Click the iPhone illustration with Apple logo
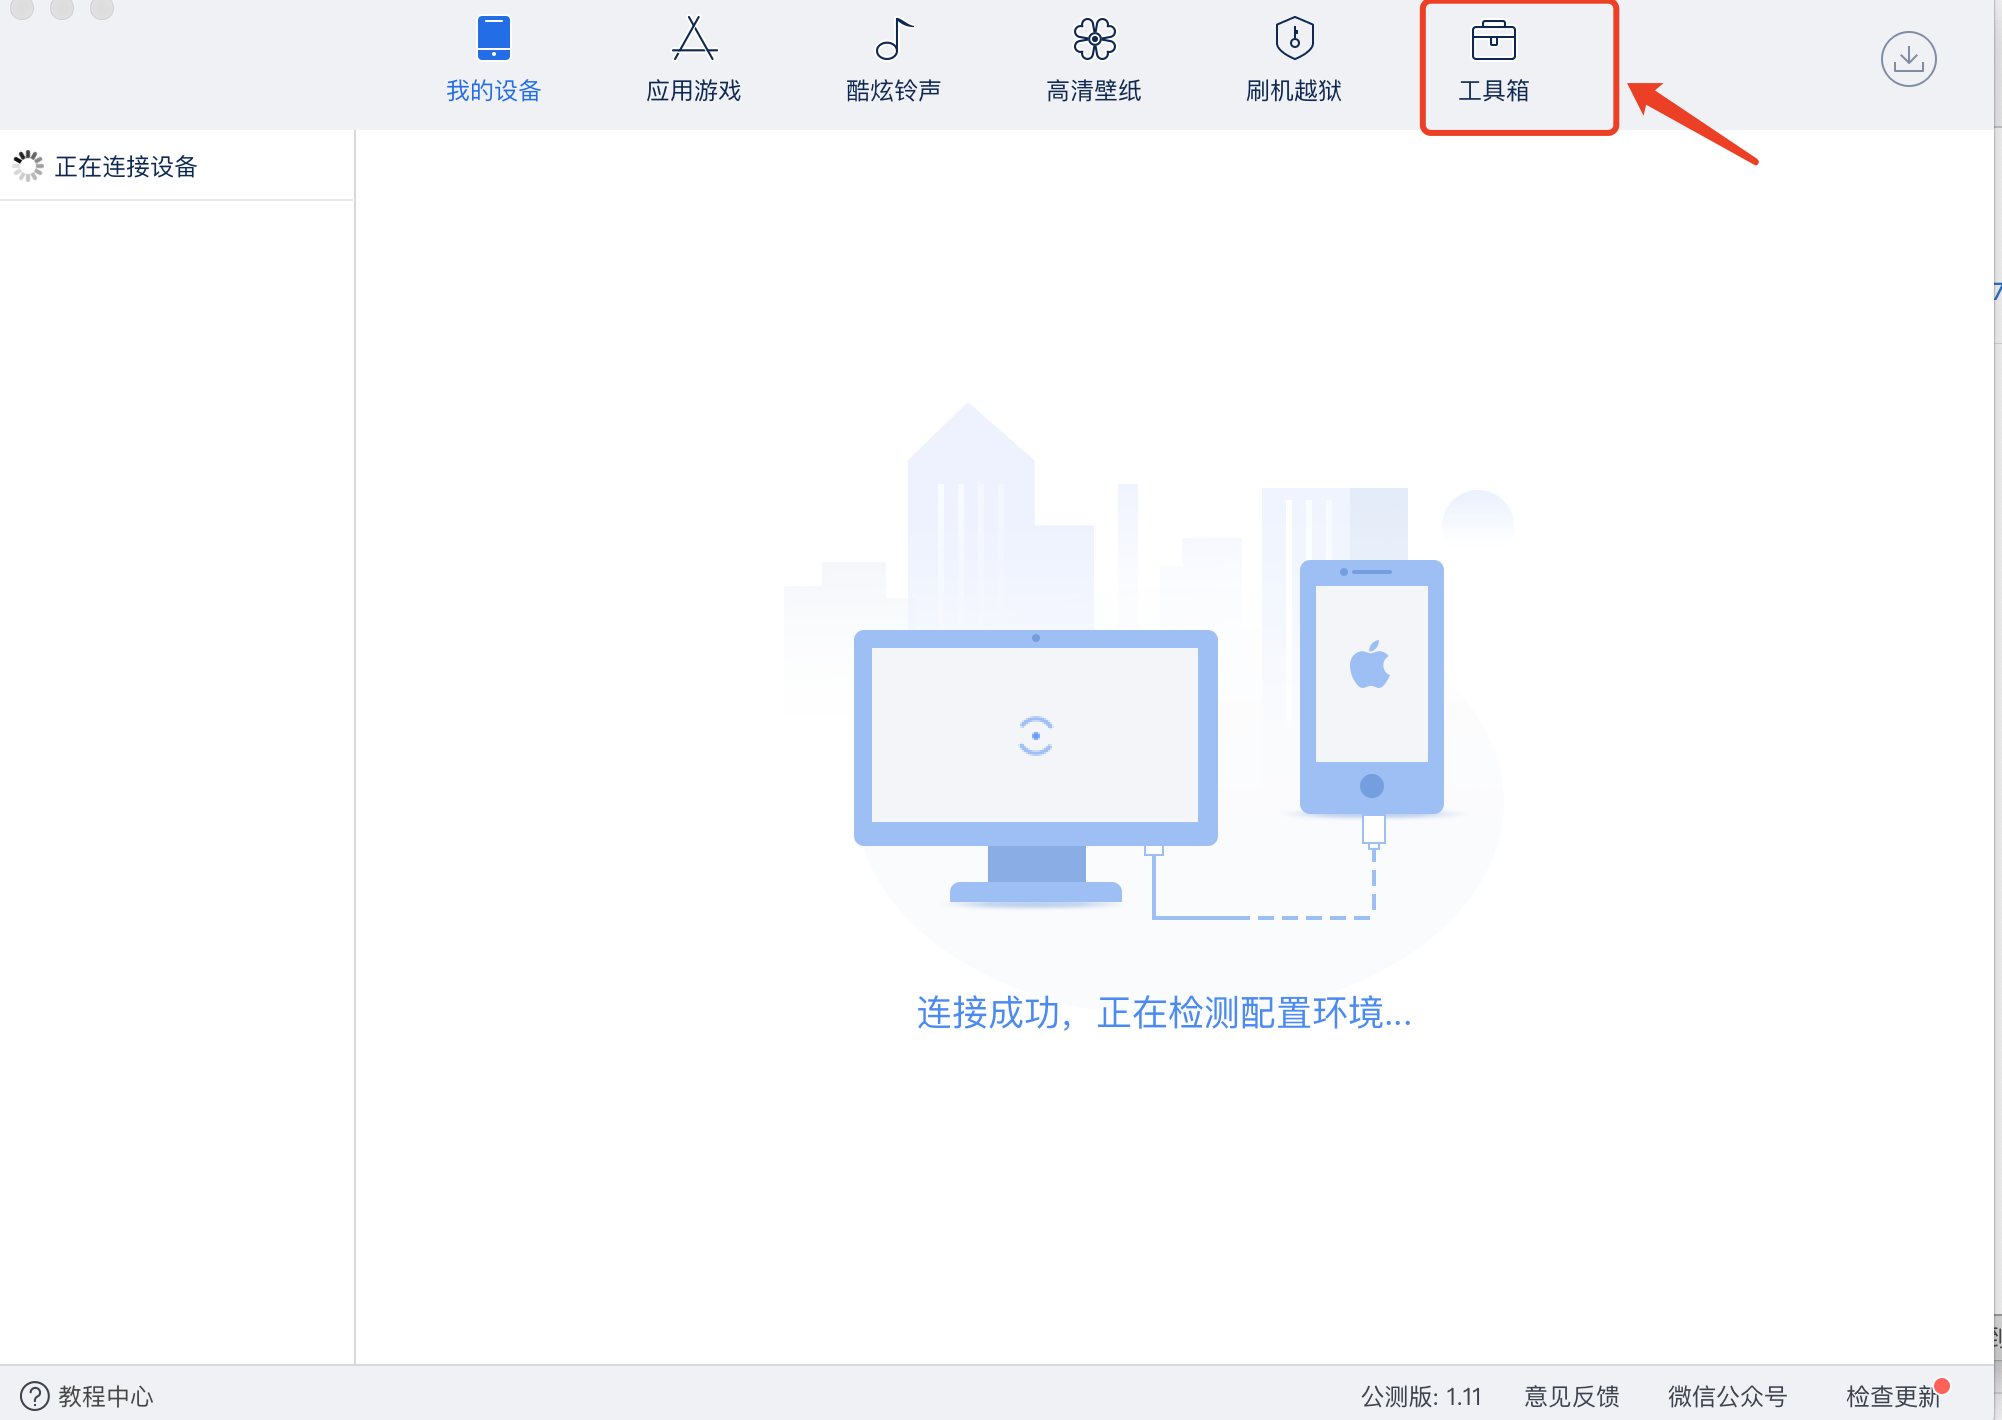Image resolution: width=2002 pixels, height=1420 pixels. click(x=1371, y=686)
